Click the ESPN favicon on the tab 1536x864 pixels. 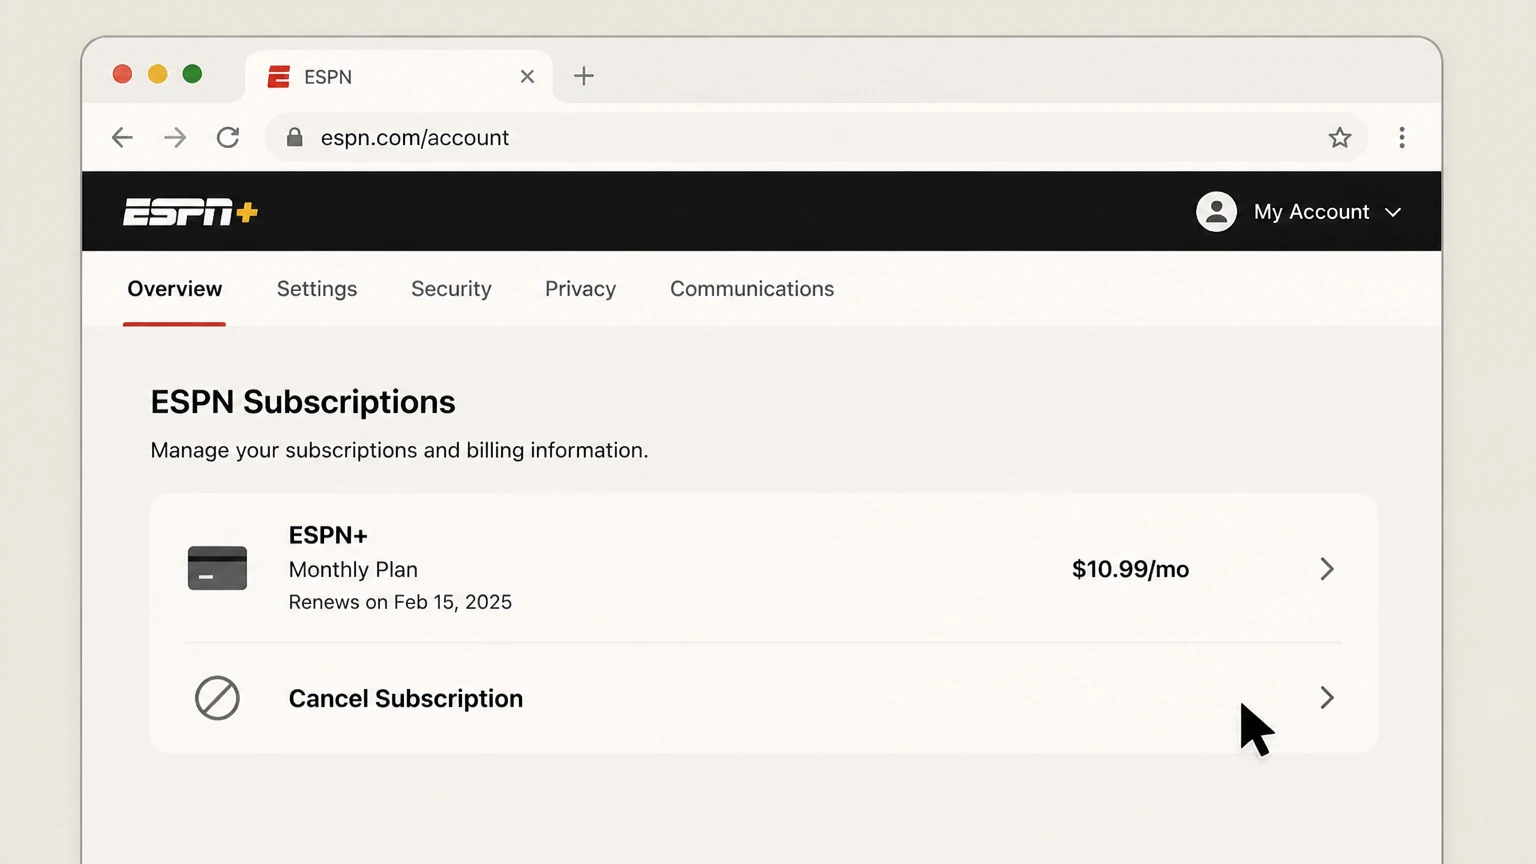279,77
